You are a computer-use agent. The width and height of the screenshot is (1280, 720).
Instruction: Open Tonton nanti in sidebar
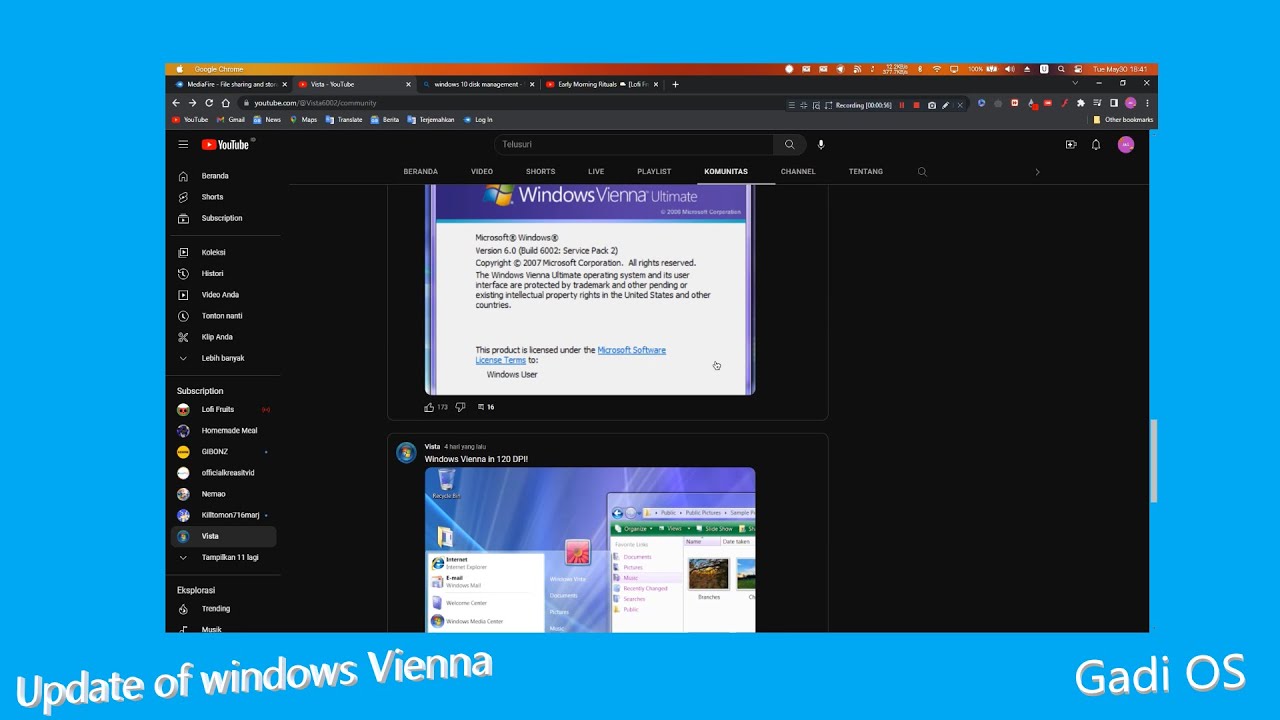(222, 316)
